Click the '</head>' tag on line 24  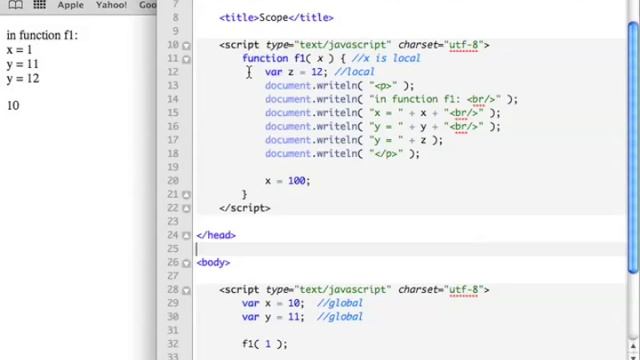[x=216, y=235]
